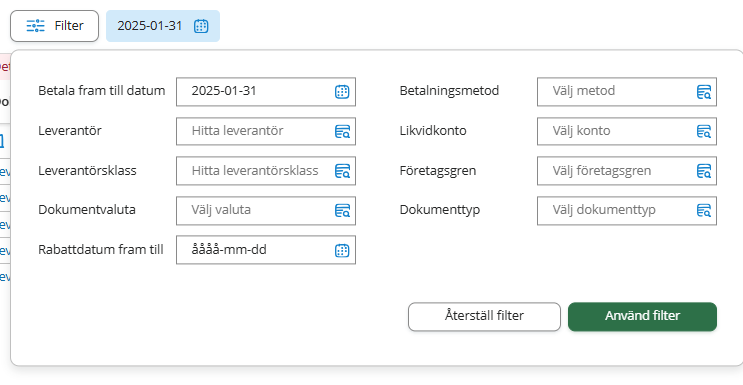
Task: Click Återställ filter button
Action: tap(484, 316)
